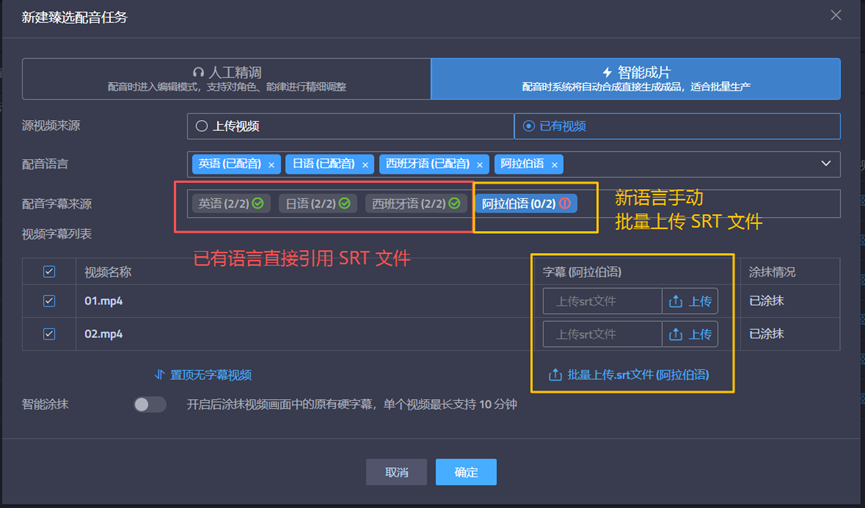Click the 确定 button
The height and width of the screenshot is (508, 865).
point(466,472)
